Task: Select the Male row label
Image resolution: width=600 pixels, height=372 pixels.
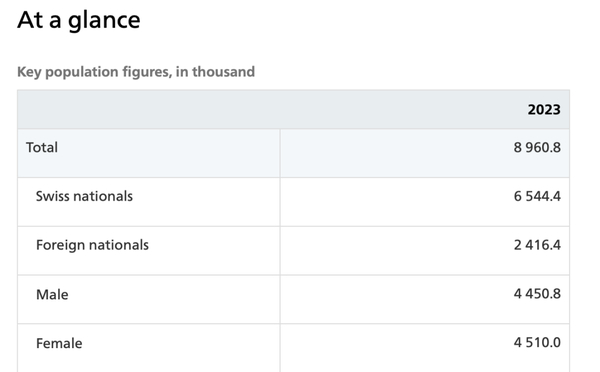Action: (x=52, y=295)
